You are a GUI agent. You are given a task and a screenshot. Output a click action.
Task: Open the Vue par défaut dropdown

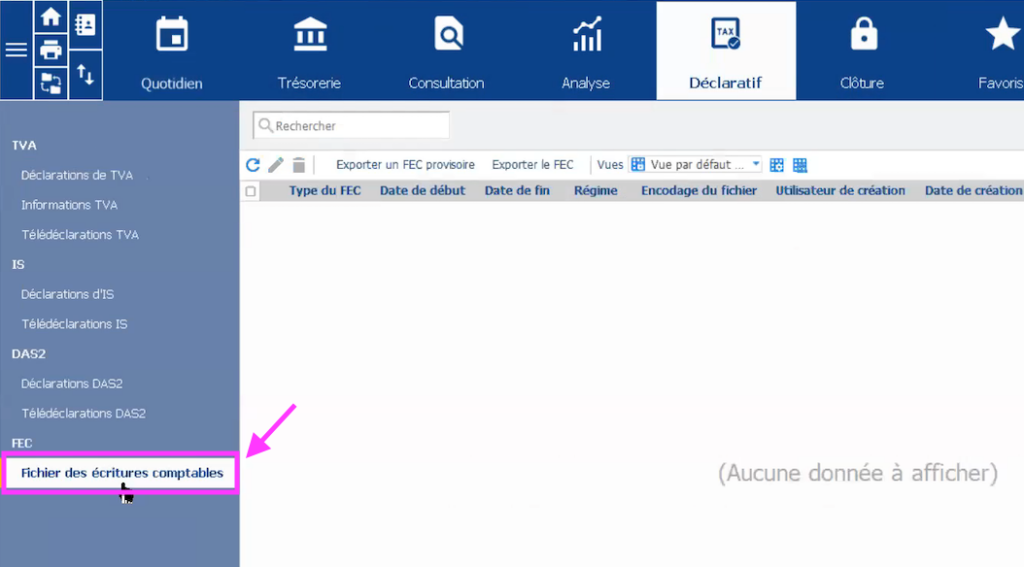tap(696, 165)
